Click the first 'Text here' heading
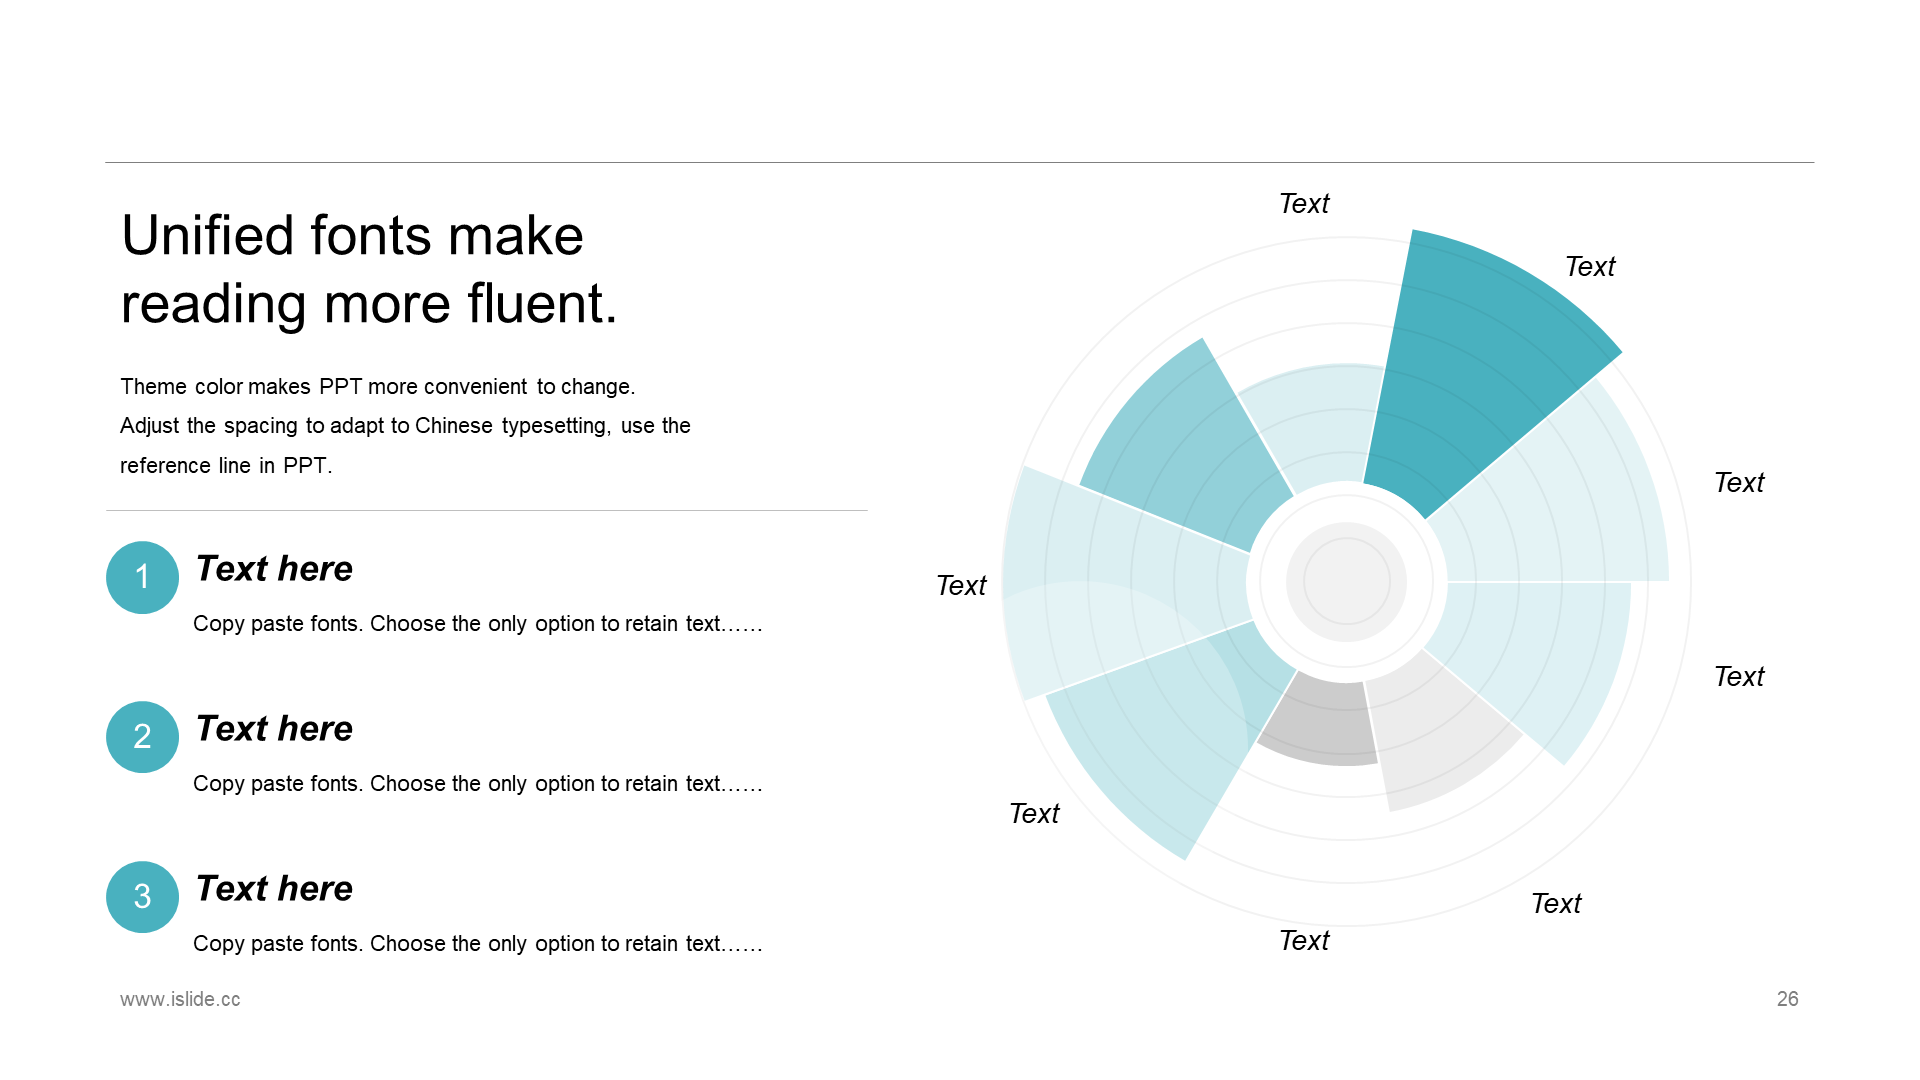 point(274,568)
